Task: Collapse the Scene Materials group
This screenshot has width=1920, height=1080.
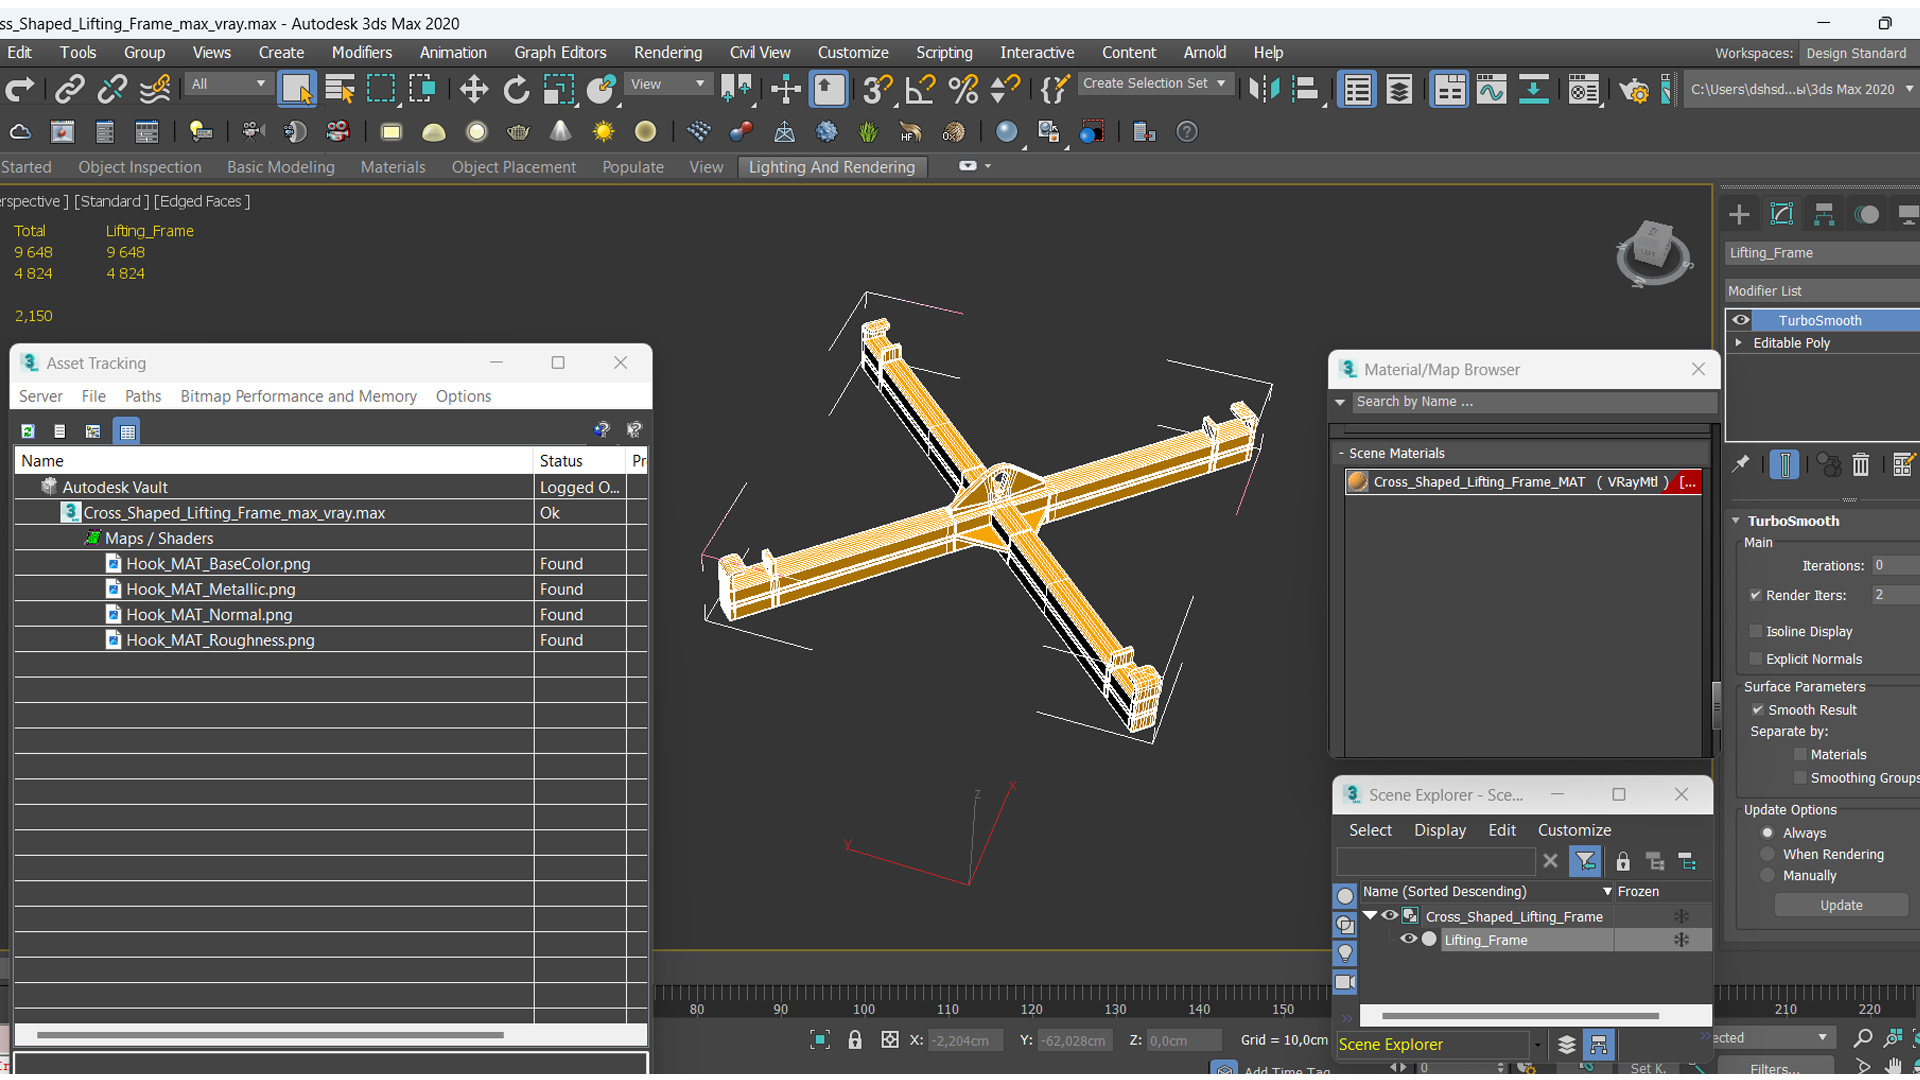Action: tap(1341, 453)
